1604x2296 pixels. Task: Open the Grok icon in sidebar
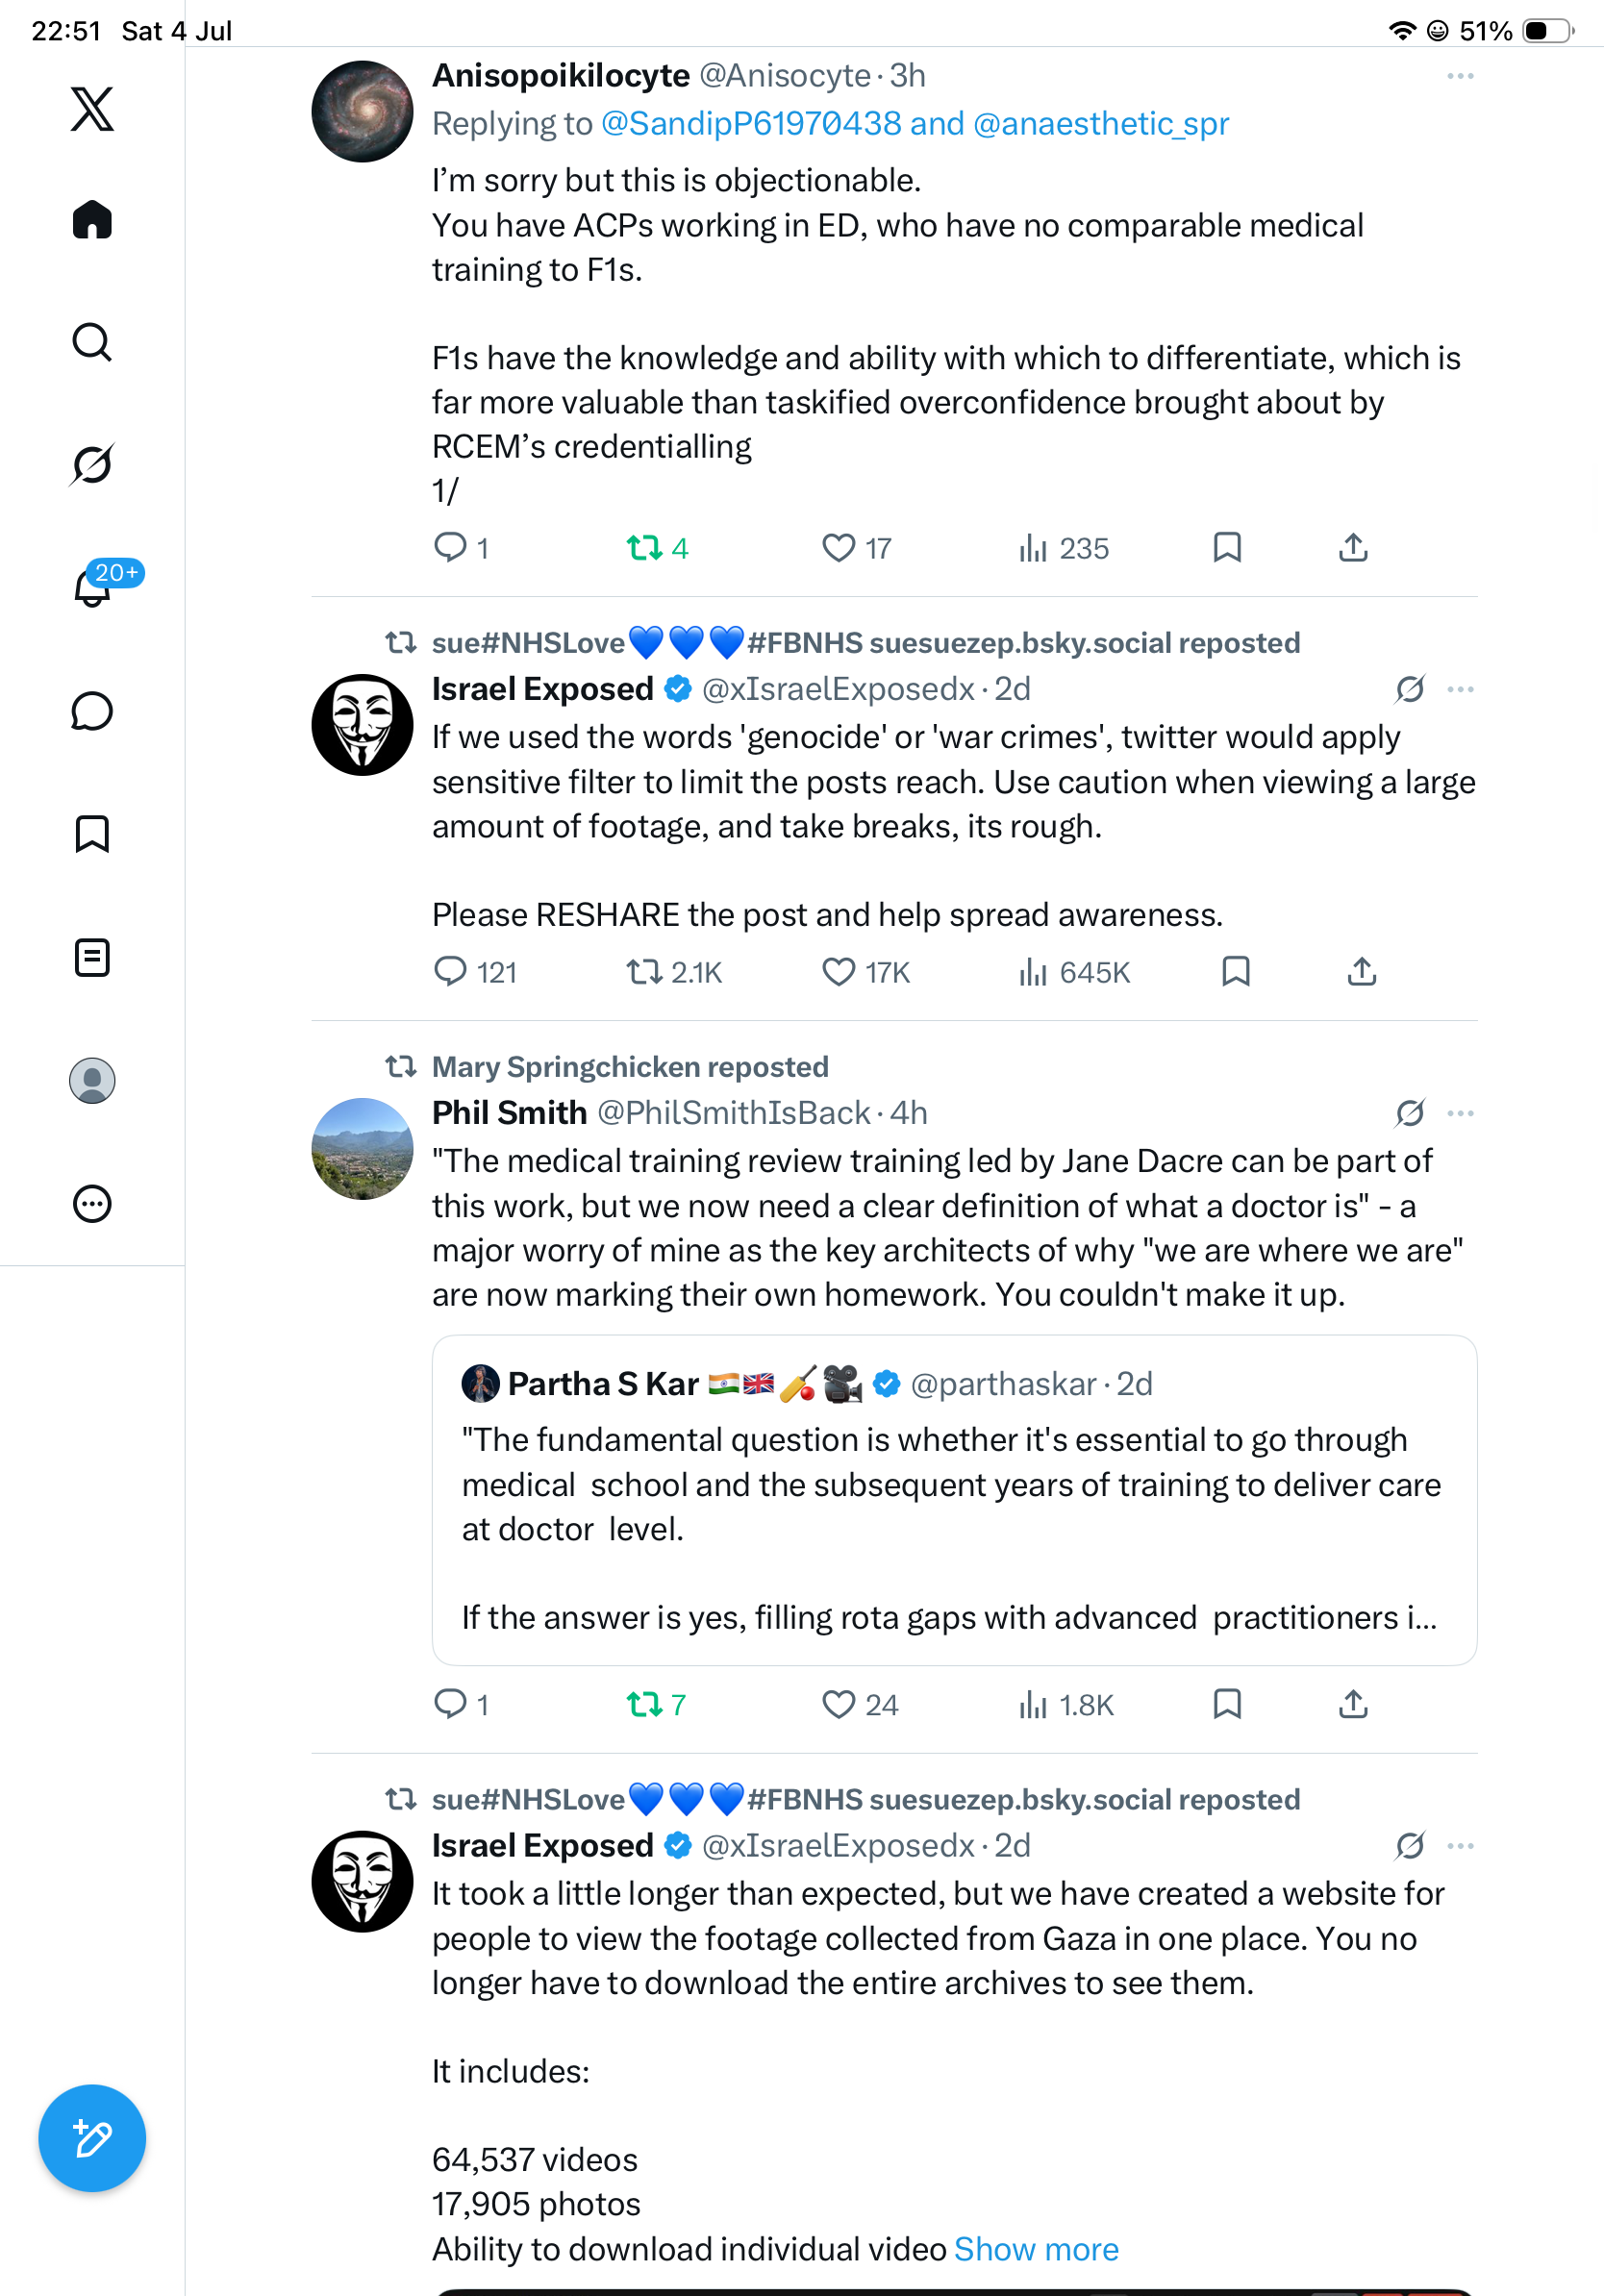click(92, 464)
